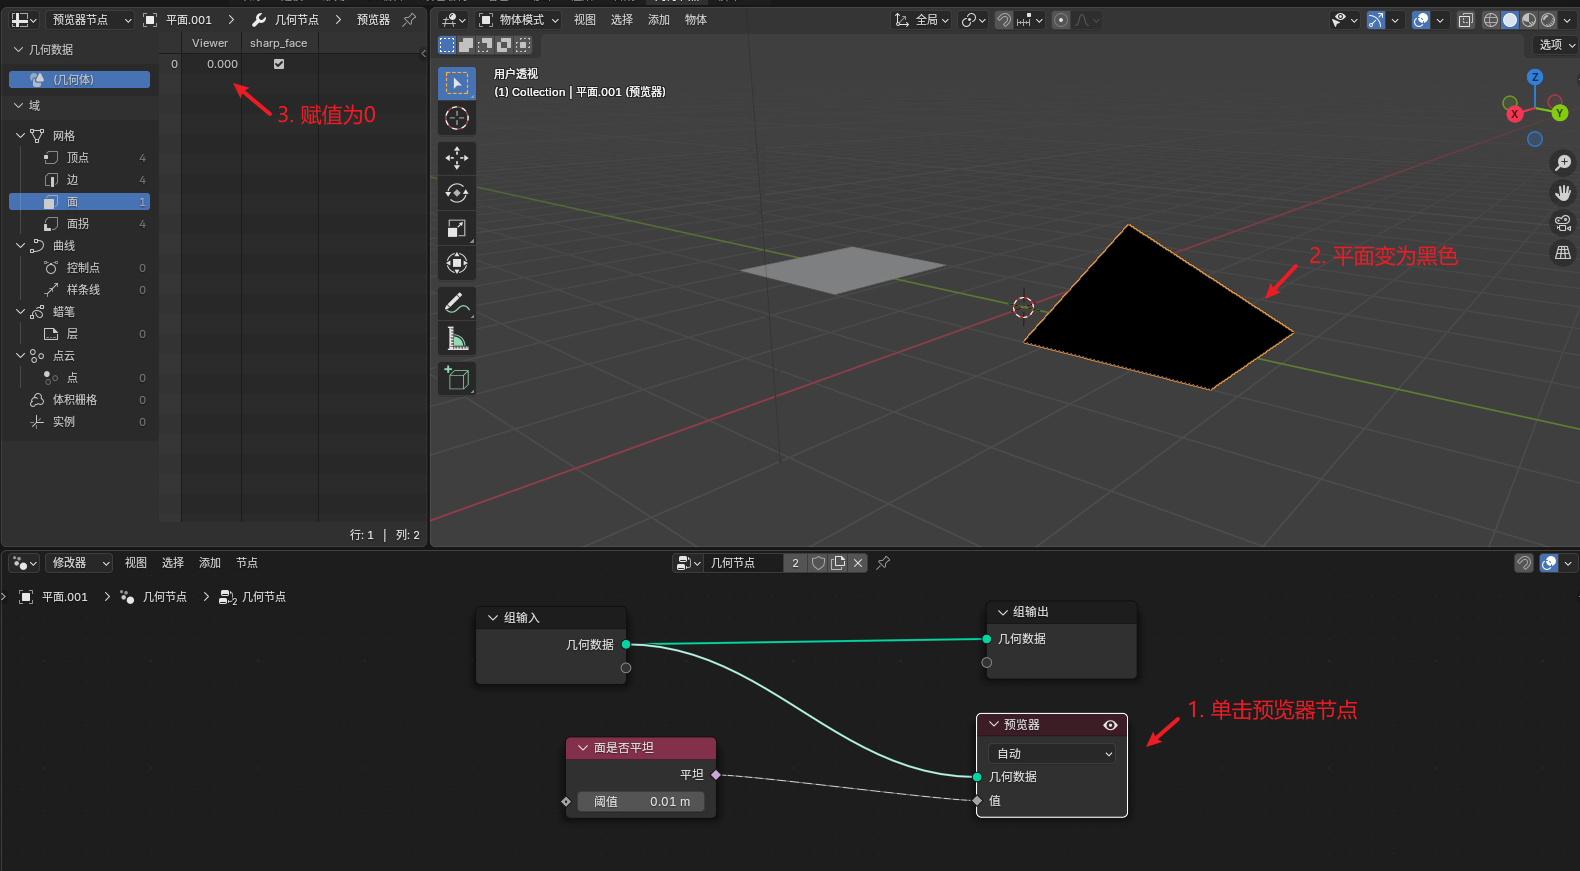
Task: Select material preview shading
Action: (1529, 20)
